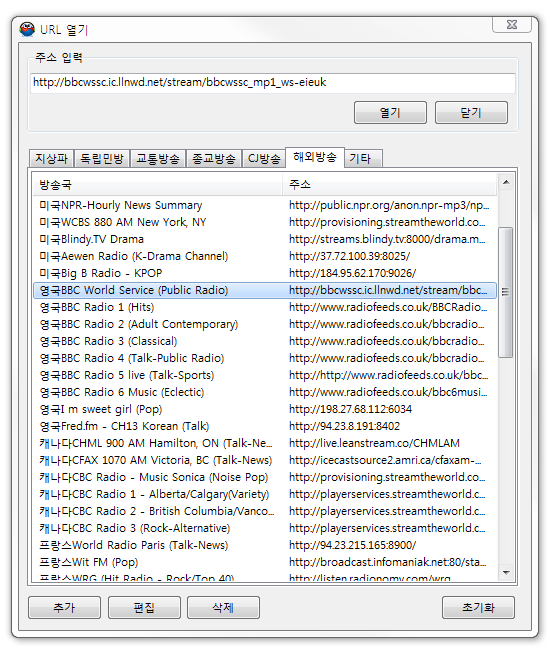The height and width of the screenshot is (667, 554).
Task: Click the app icon in the title bar
Action: click(27, 29)
